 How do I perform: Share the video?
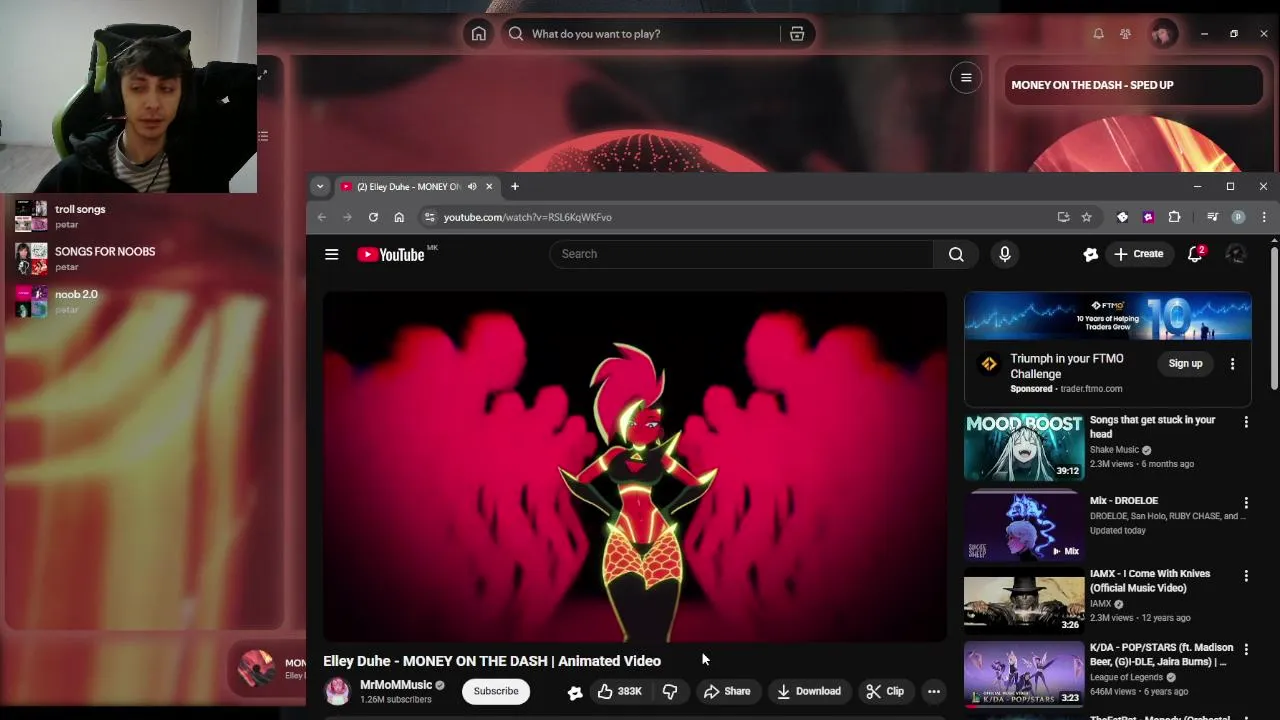[727, 691]
